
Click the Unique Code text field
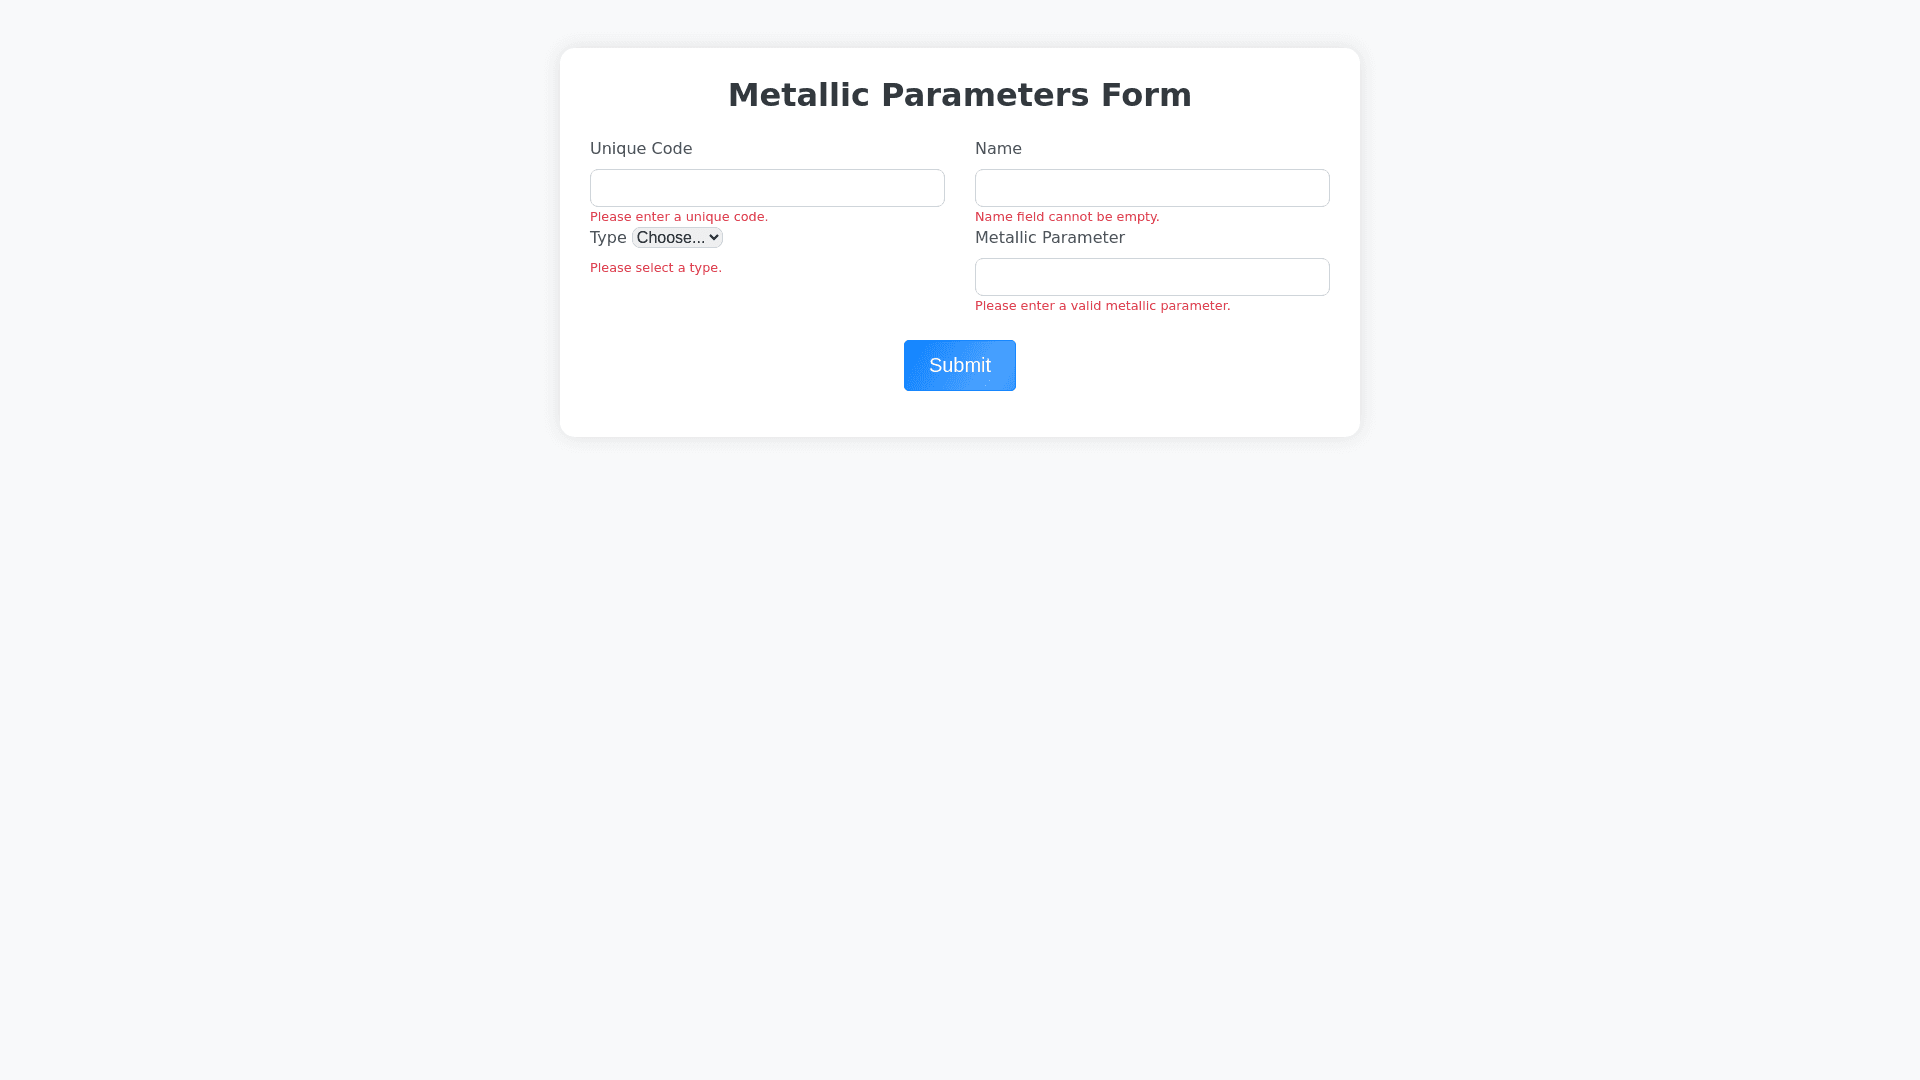click(x=767, y=188)
